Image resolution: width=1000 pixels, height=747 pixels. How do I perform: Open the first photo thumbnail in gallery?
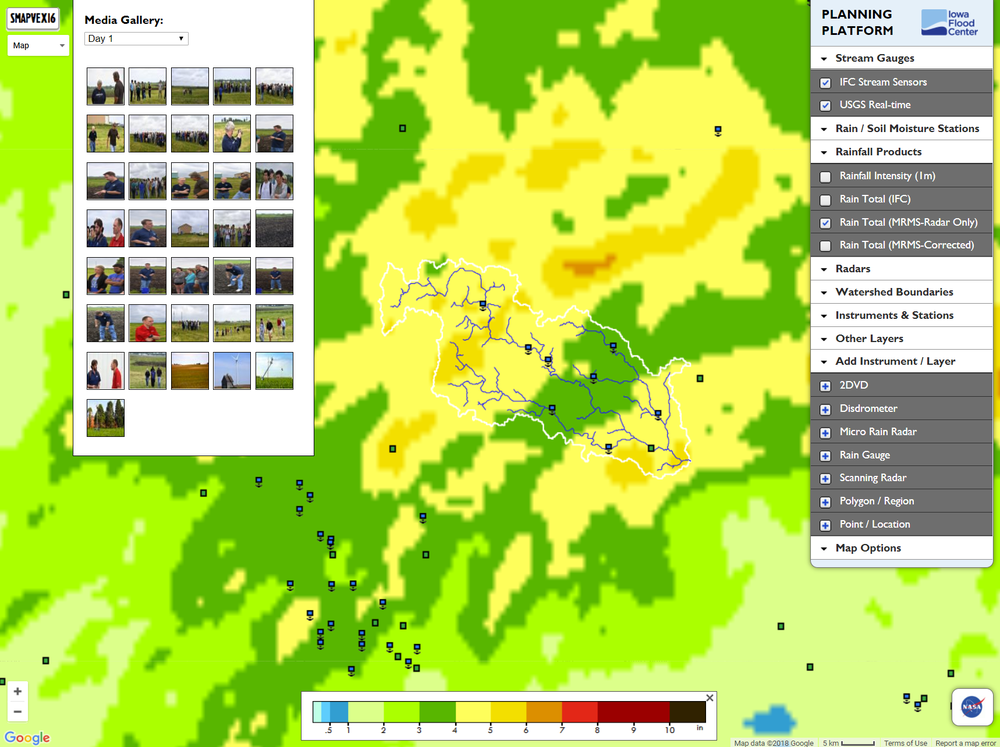click(x=105, y=86)
